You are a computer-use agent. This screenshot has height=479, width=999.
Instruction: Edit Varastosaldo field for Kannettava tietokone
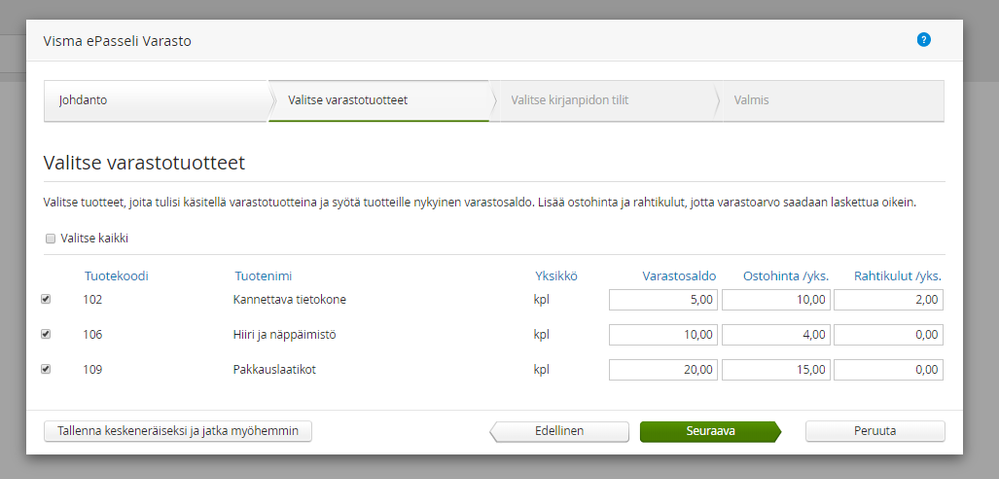(664, 299)
